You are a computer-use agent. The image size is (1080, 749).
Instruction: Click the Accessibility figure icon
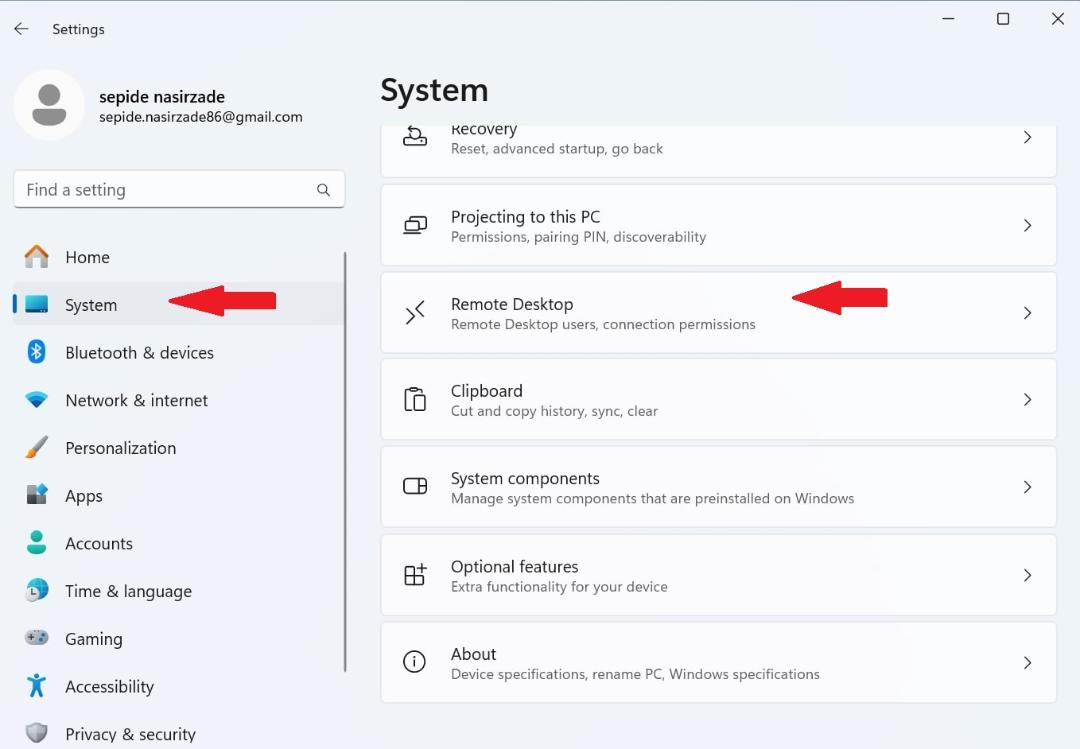[37, 686]
